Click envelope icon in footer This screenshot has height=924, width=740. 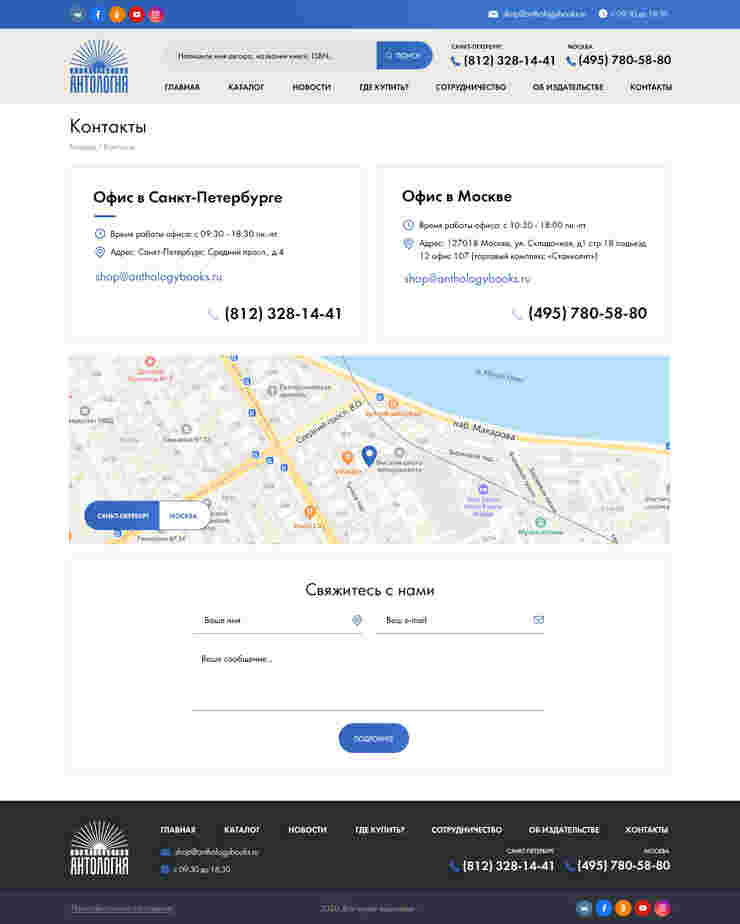165,852
